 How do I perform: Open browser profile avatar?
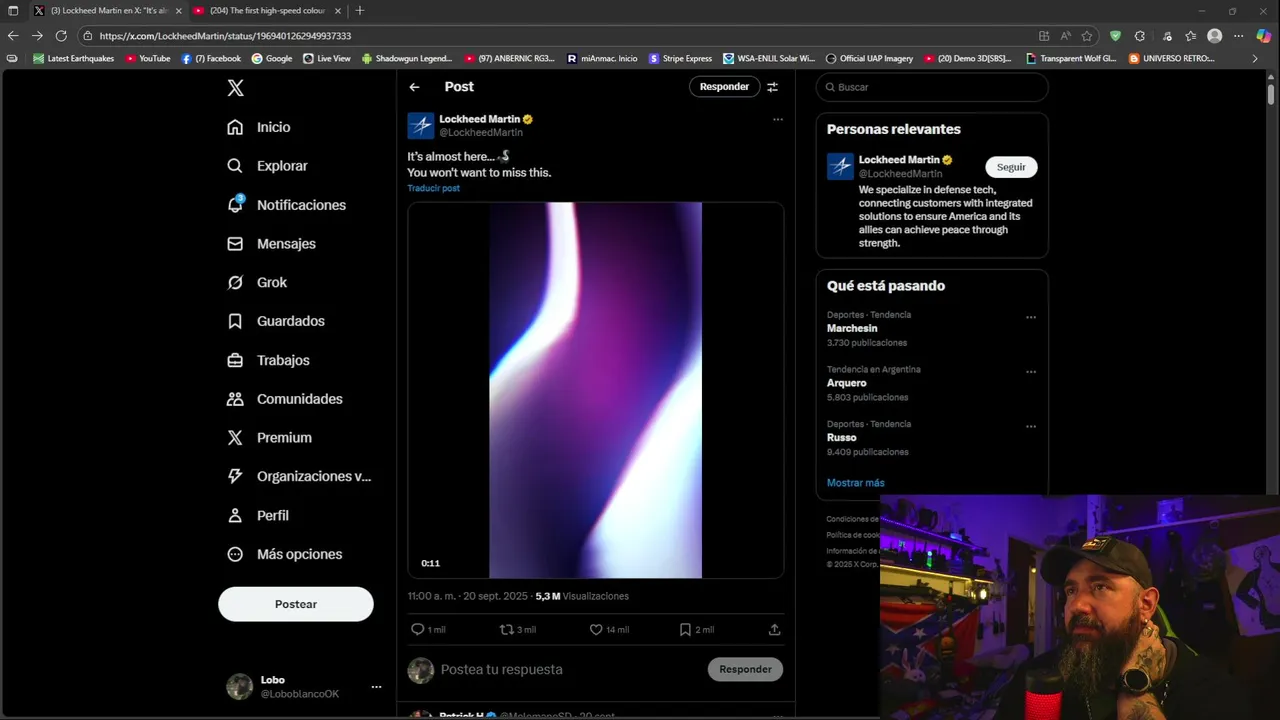click(x=1214, y=35)
